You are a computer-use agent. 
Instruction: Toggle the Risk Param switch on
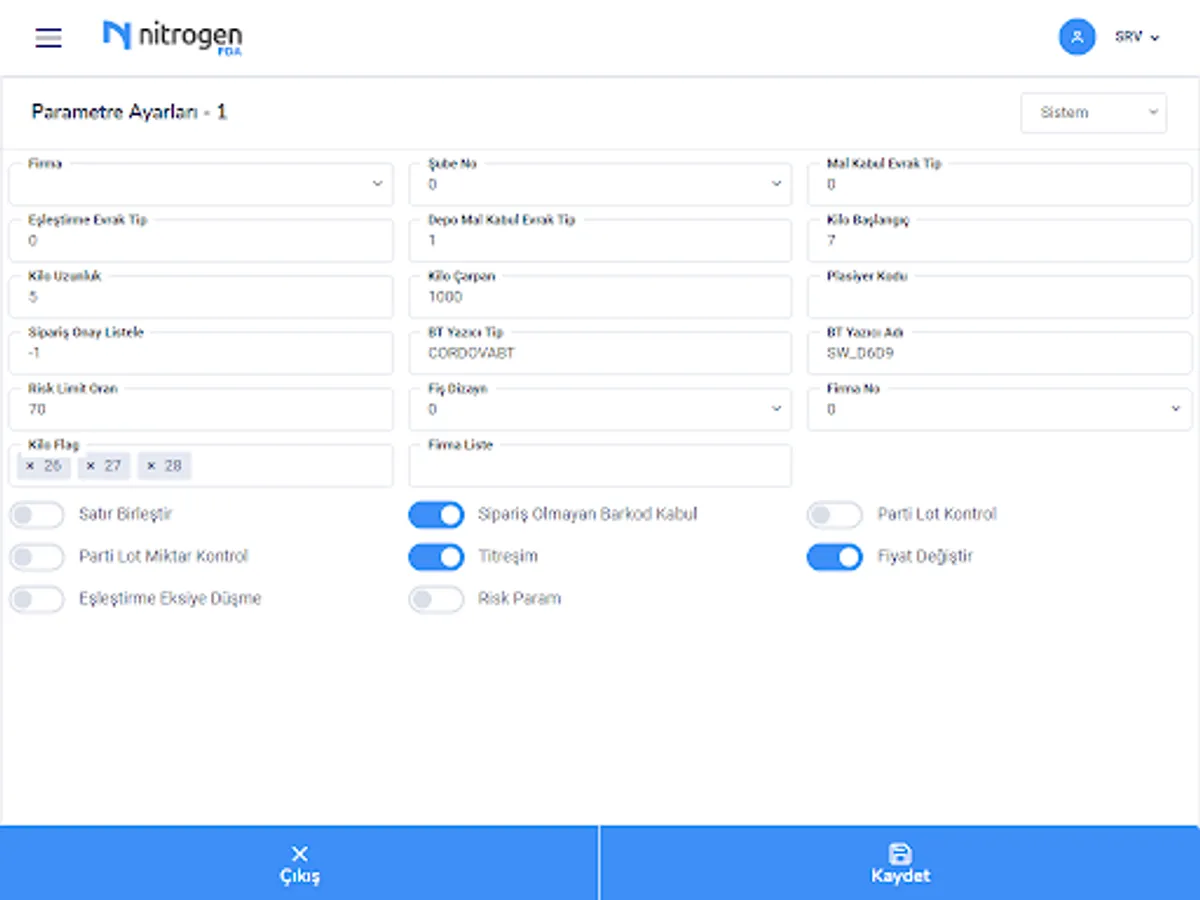pos(436,598)
